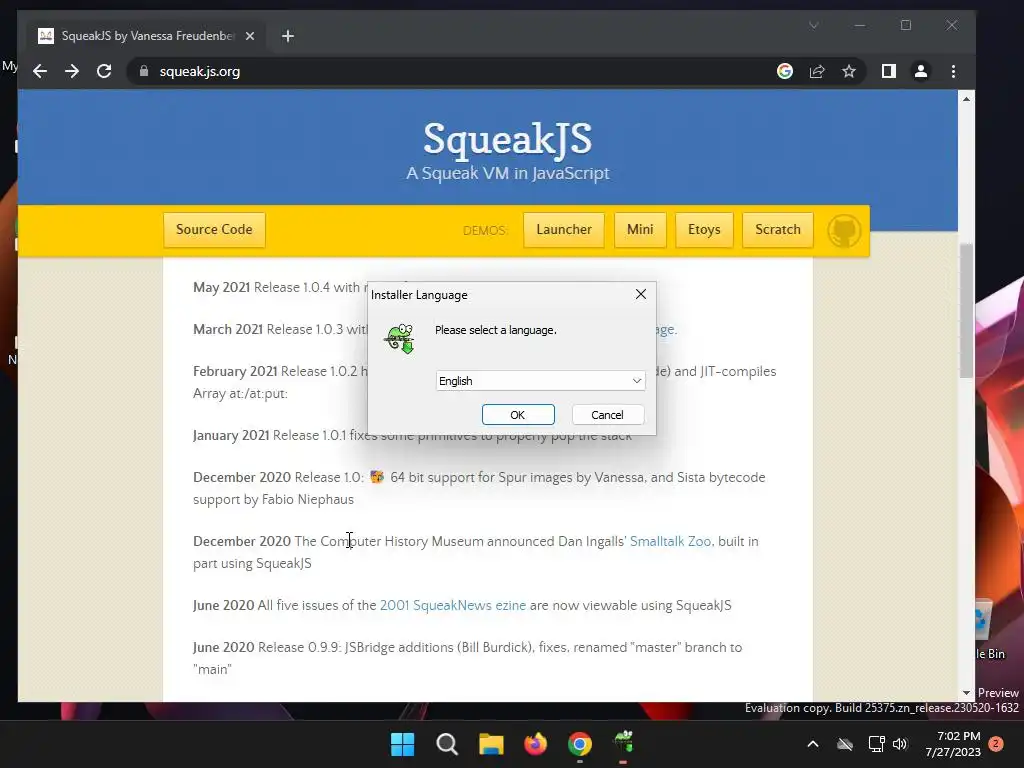Bookmark this page with the star

[x=848, y=71]
